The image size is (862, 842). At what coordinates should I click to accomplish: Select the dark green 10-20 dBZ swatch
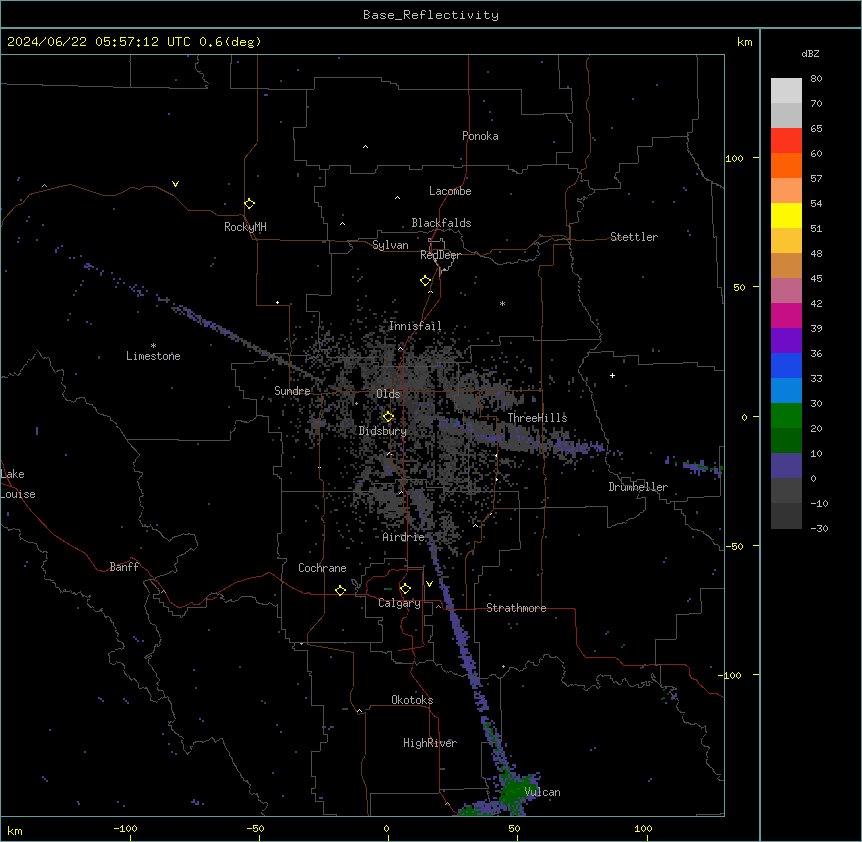pos(786,440)
